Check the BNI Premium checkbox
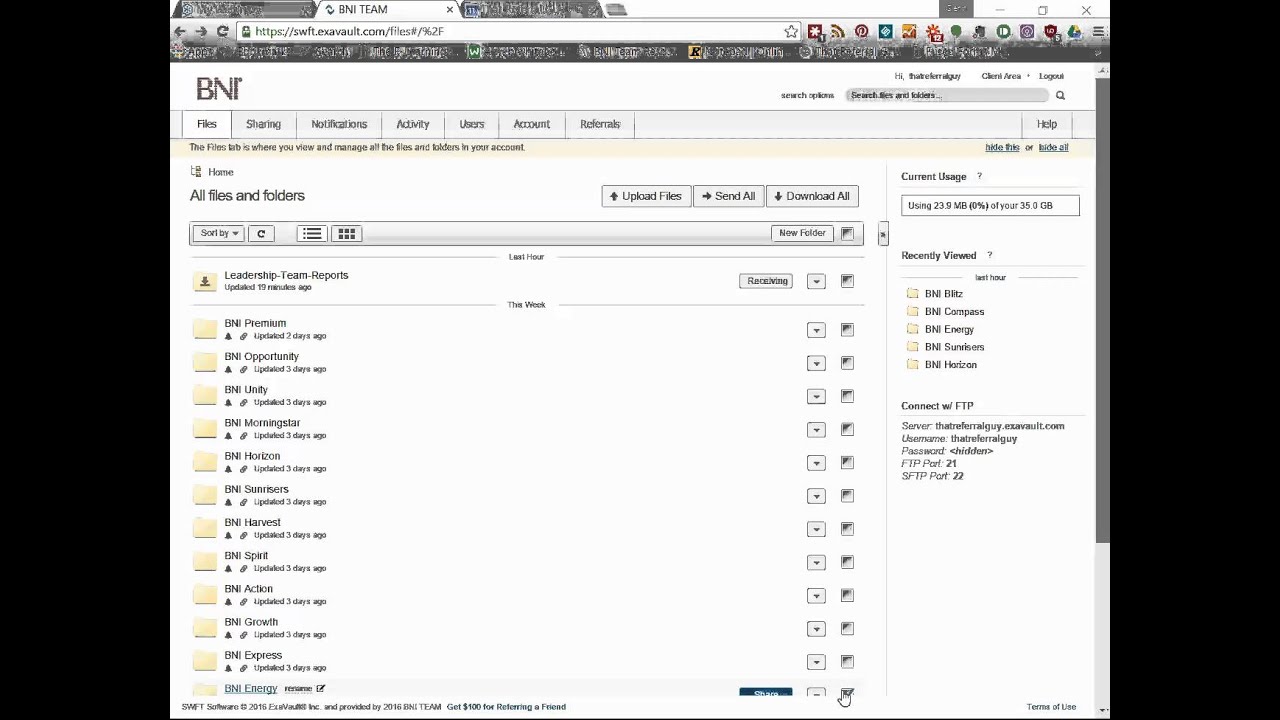This screenshot has width=1280, height=720. click(x=847, y=329)
